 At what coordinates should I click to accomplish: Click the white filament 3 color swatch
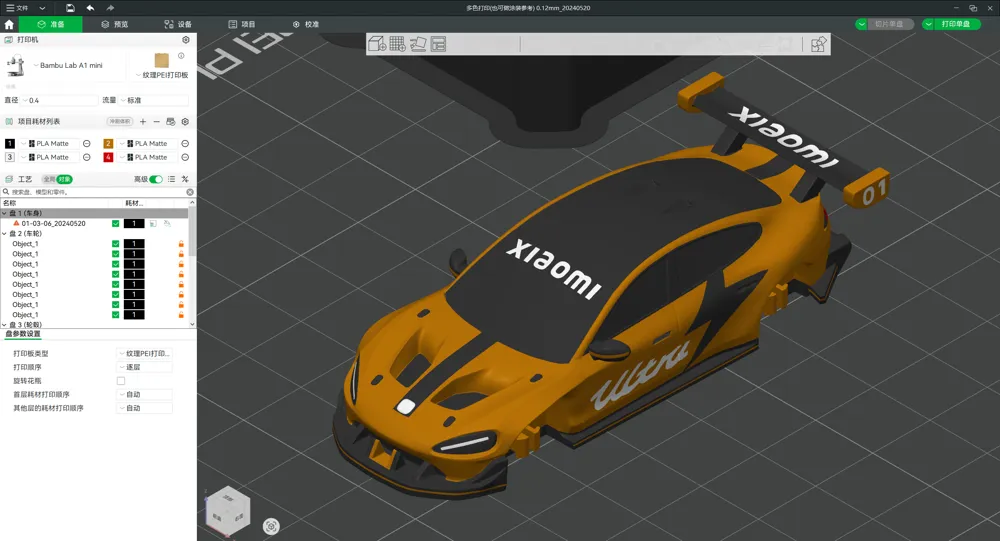10,157
